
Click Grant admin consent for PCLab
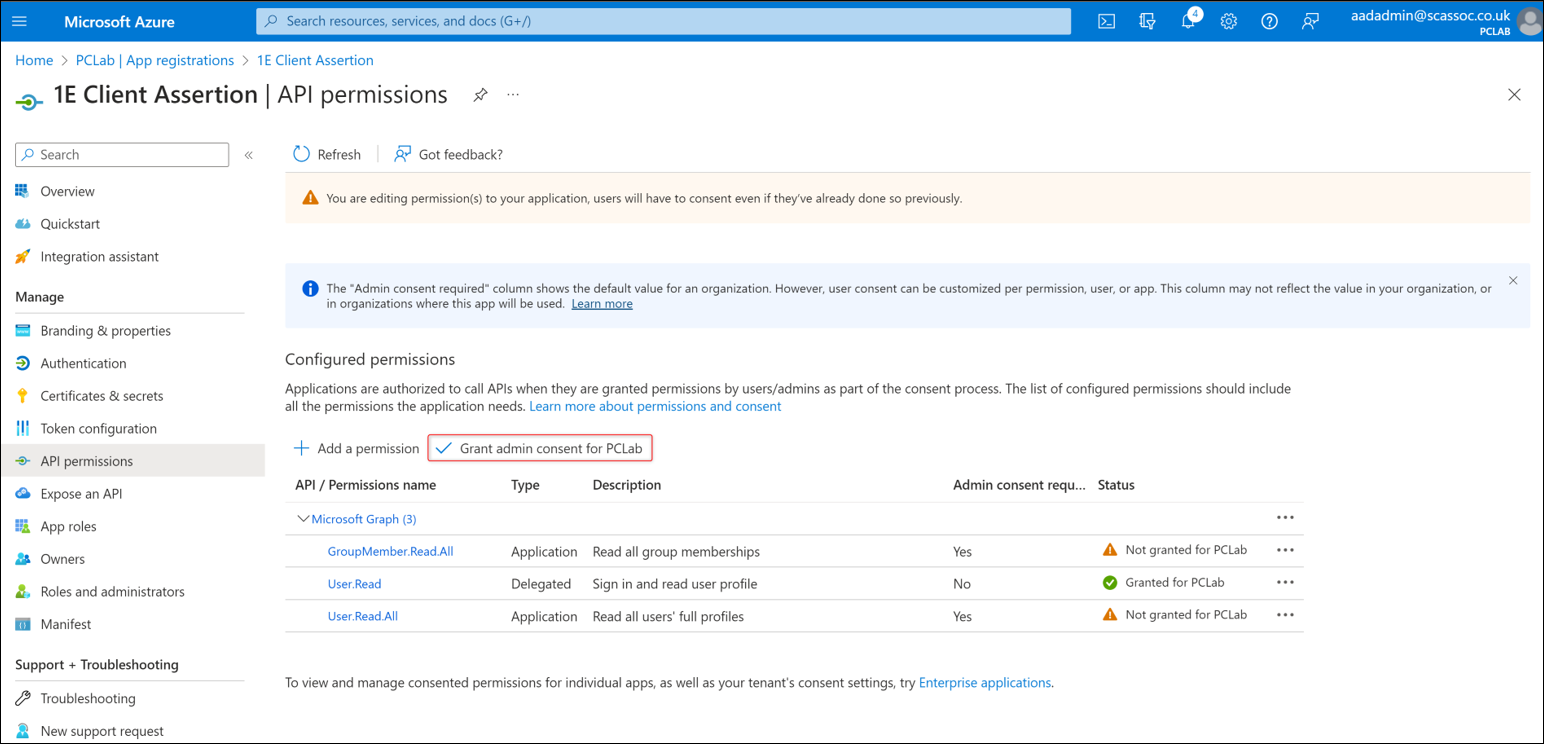(540, 448)
